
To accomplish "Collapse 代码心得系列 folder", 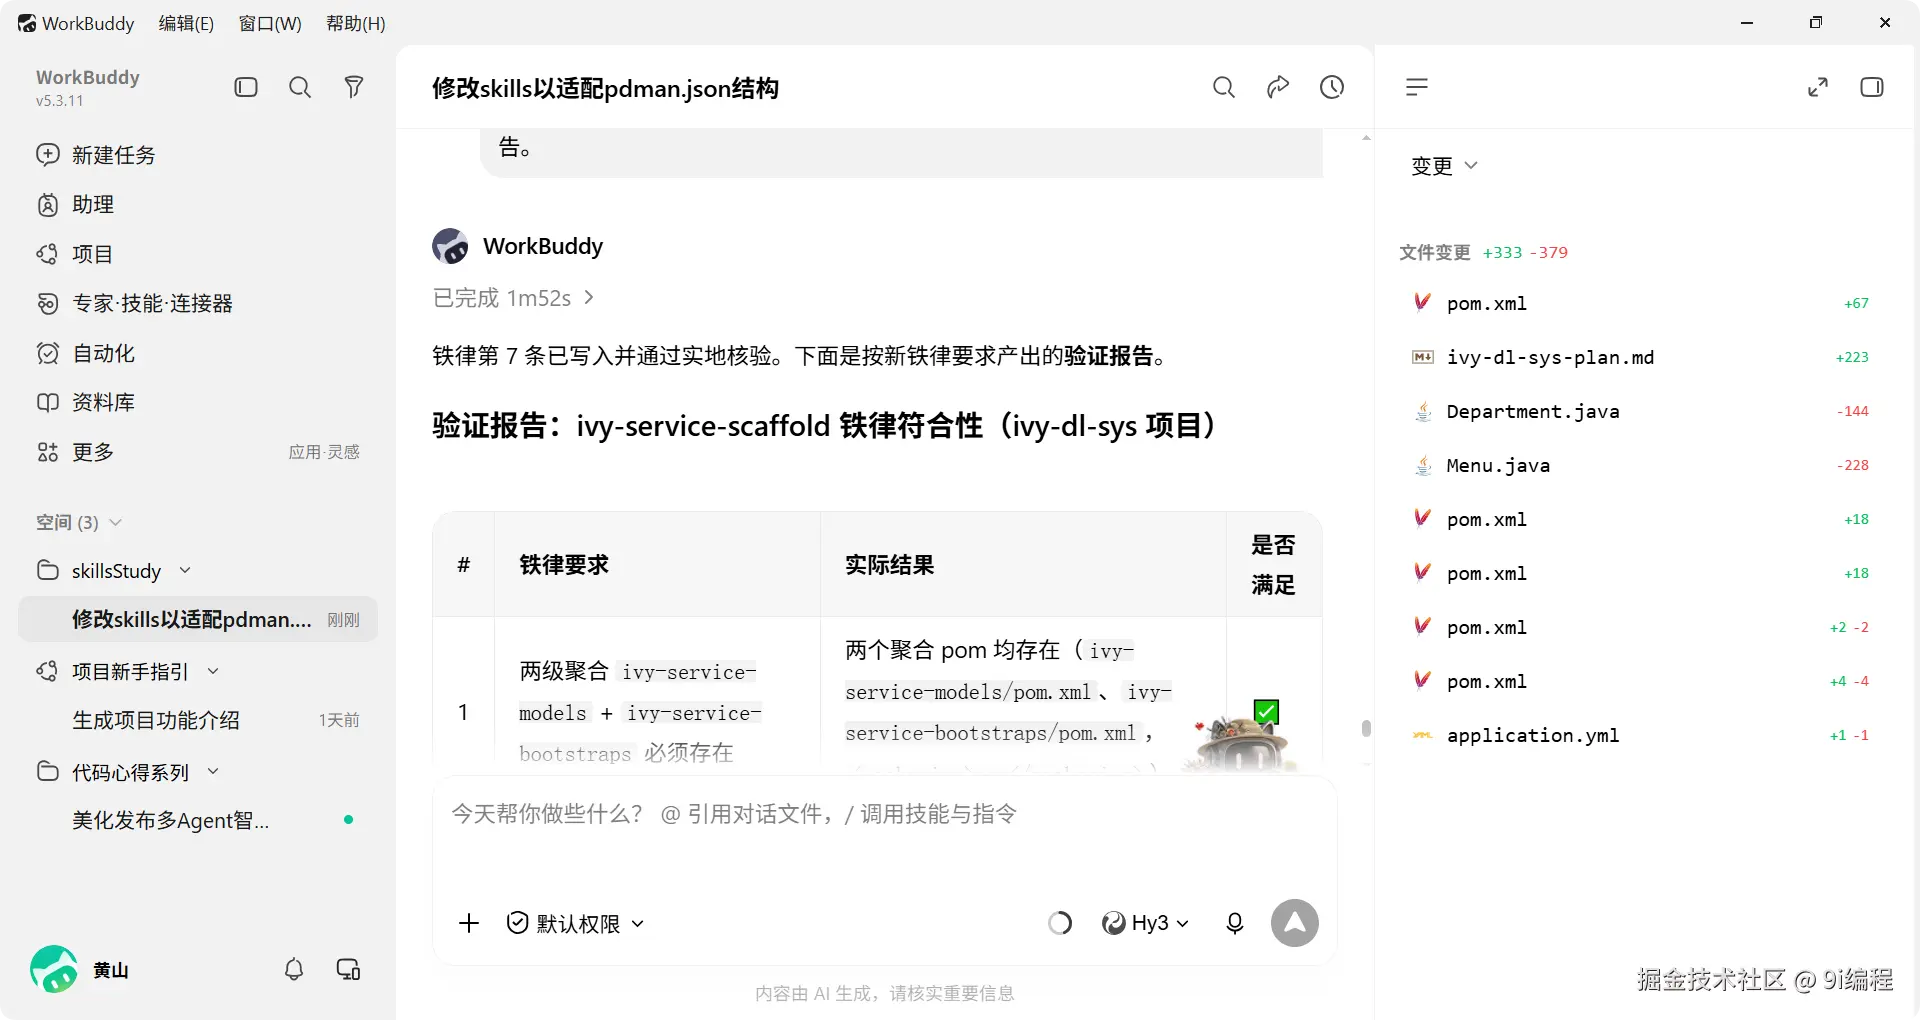I will (x=213, y=771).
